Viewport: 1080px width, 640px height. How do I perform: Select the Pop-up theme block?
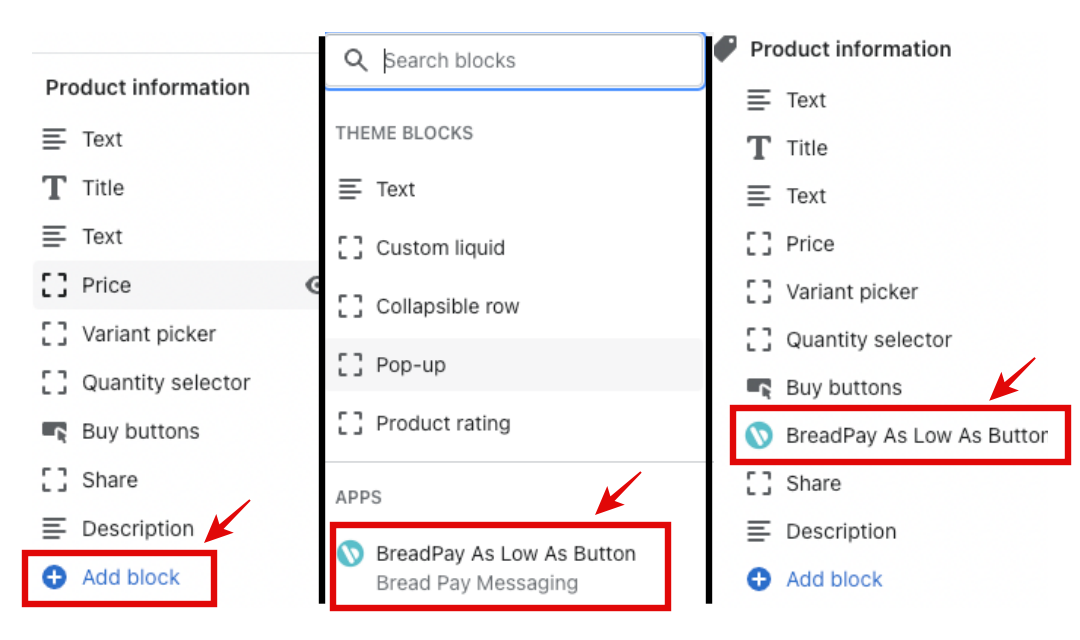pyautogui.click(x=410, y=365)
